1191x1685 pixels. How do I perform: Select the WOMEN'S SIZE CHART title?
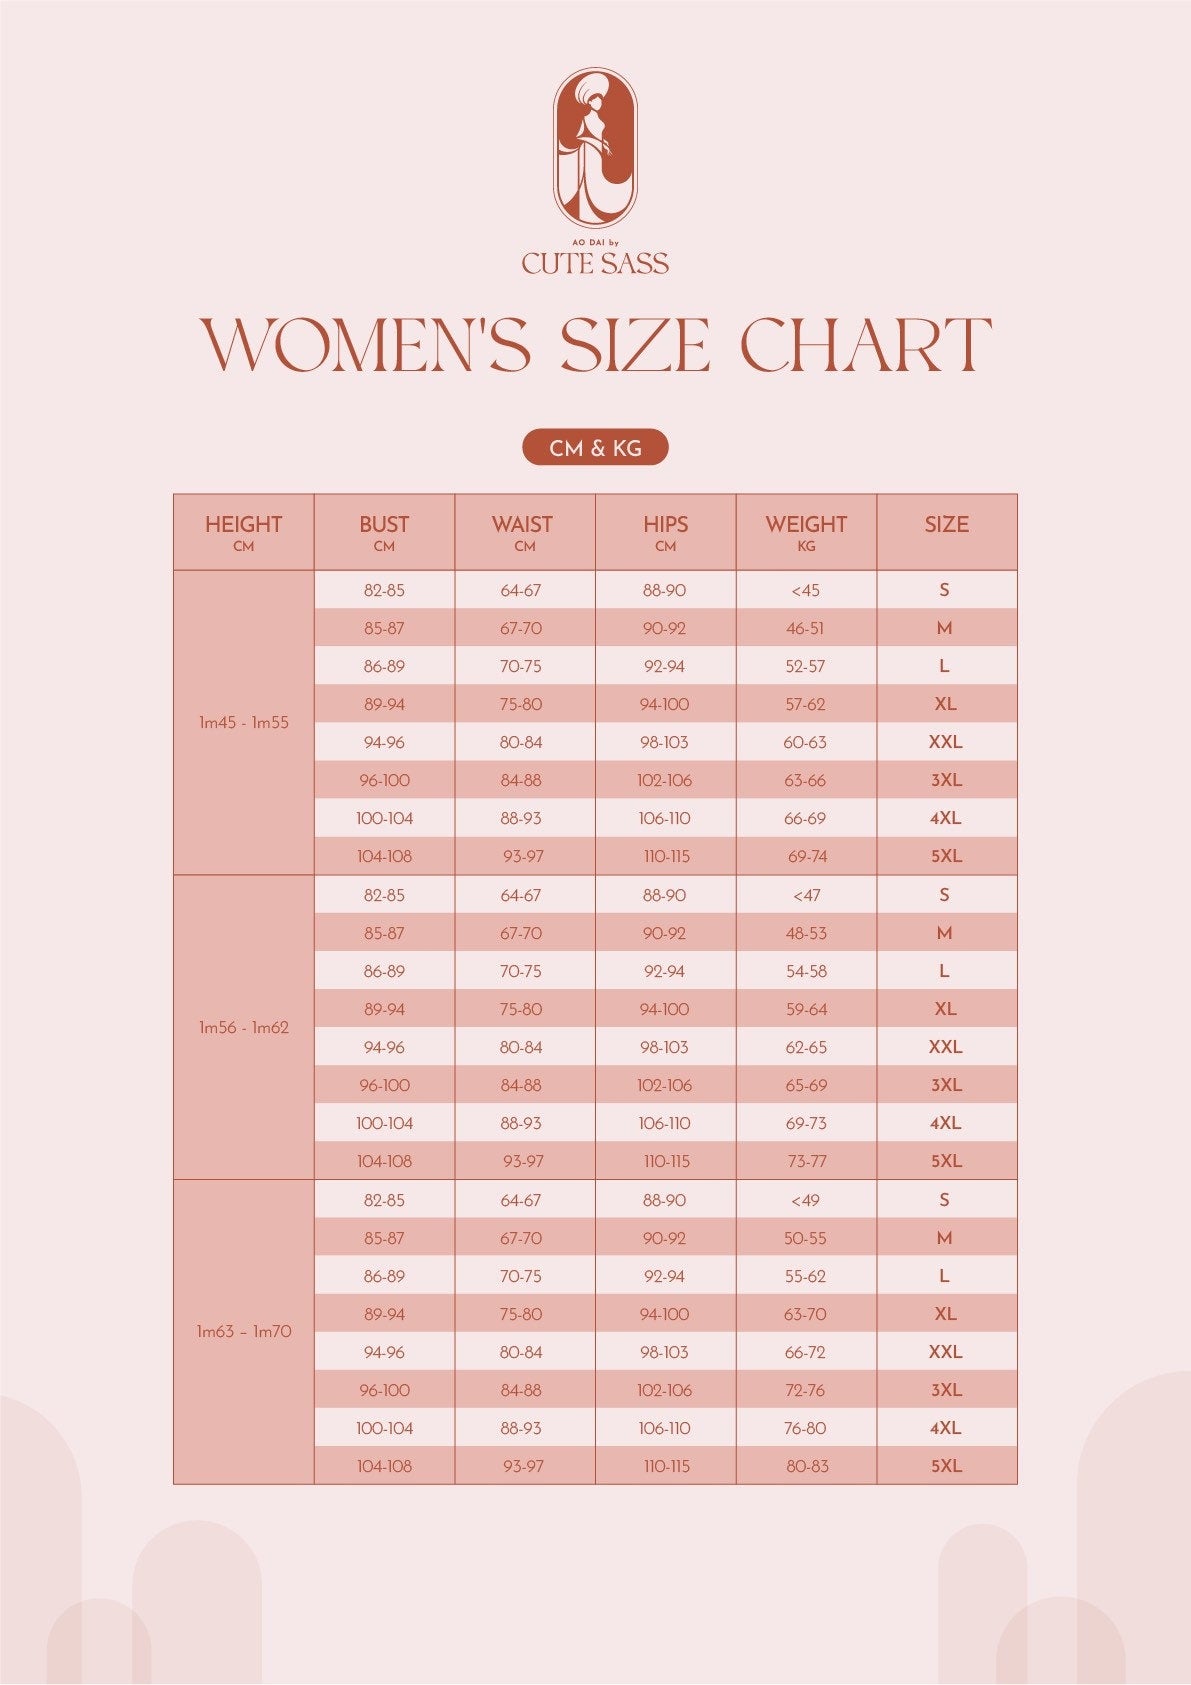click(596, 346)
